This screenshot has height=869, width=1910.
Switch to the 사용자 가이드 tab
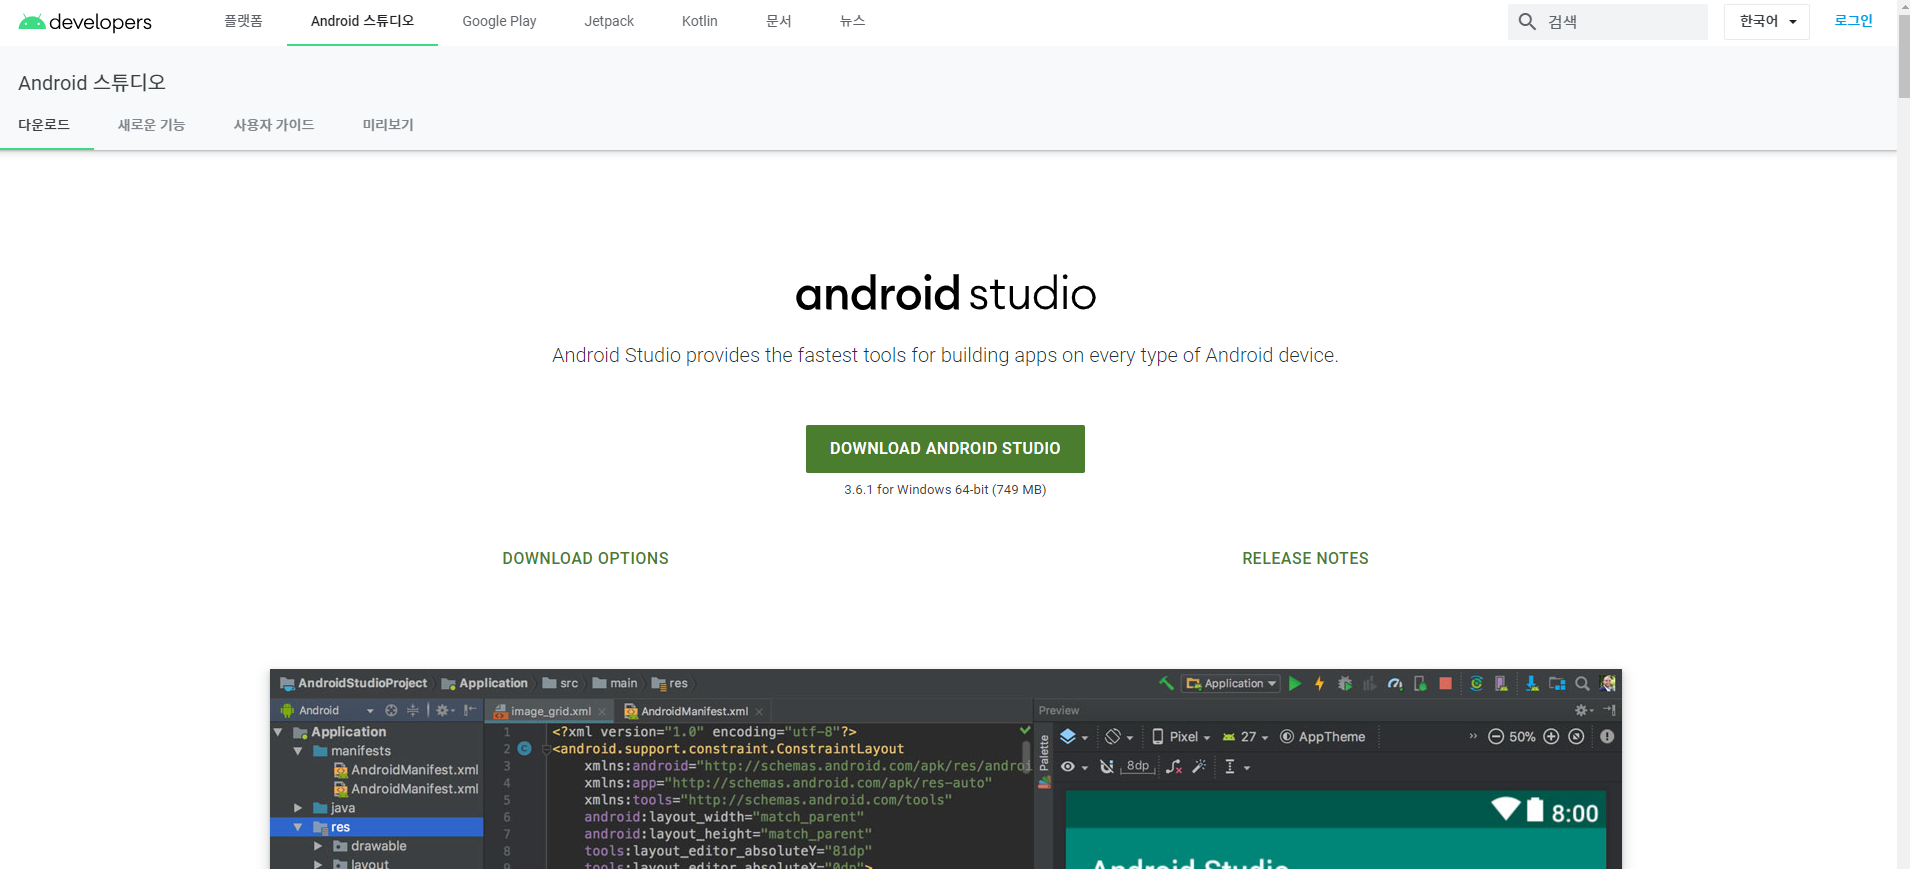point(274,125)
